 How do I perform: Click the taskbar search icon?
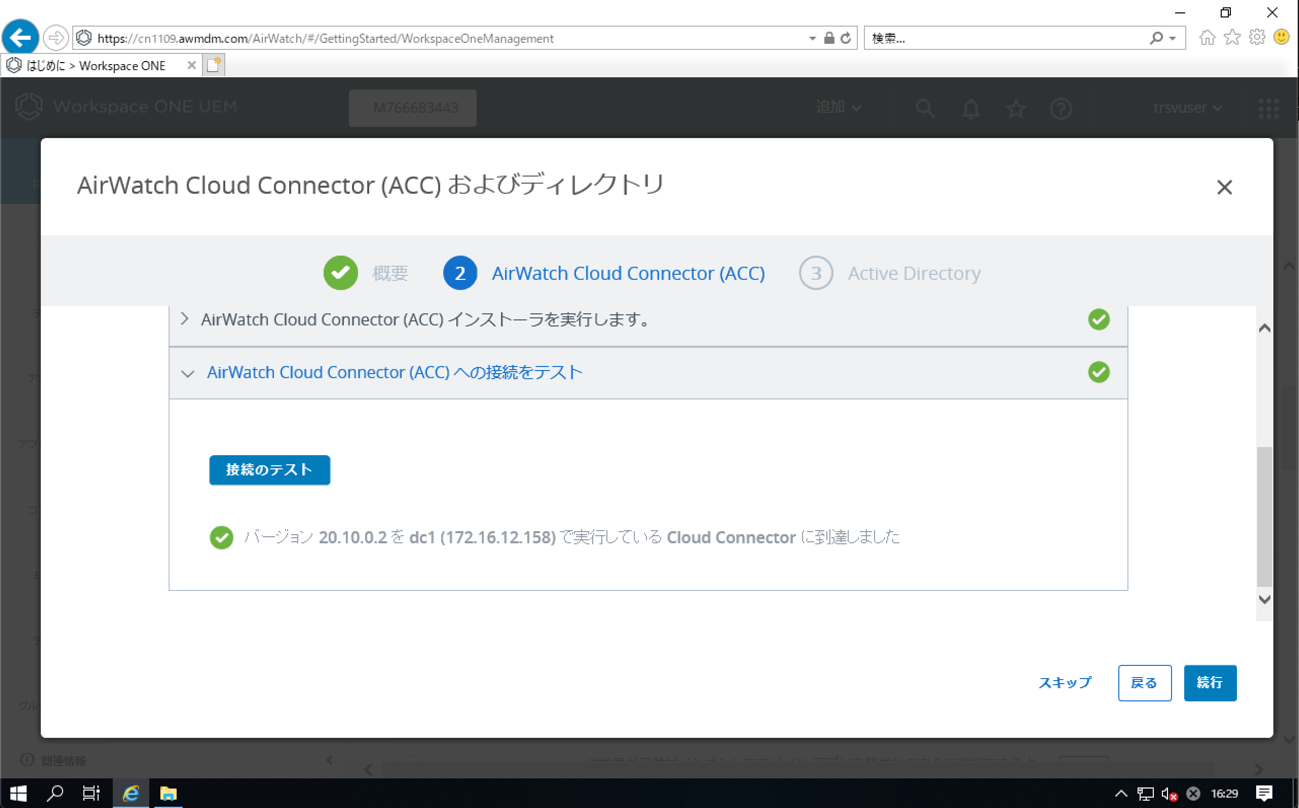55,793
